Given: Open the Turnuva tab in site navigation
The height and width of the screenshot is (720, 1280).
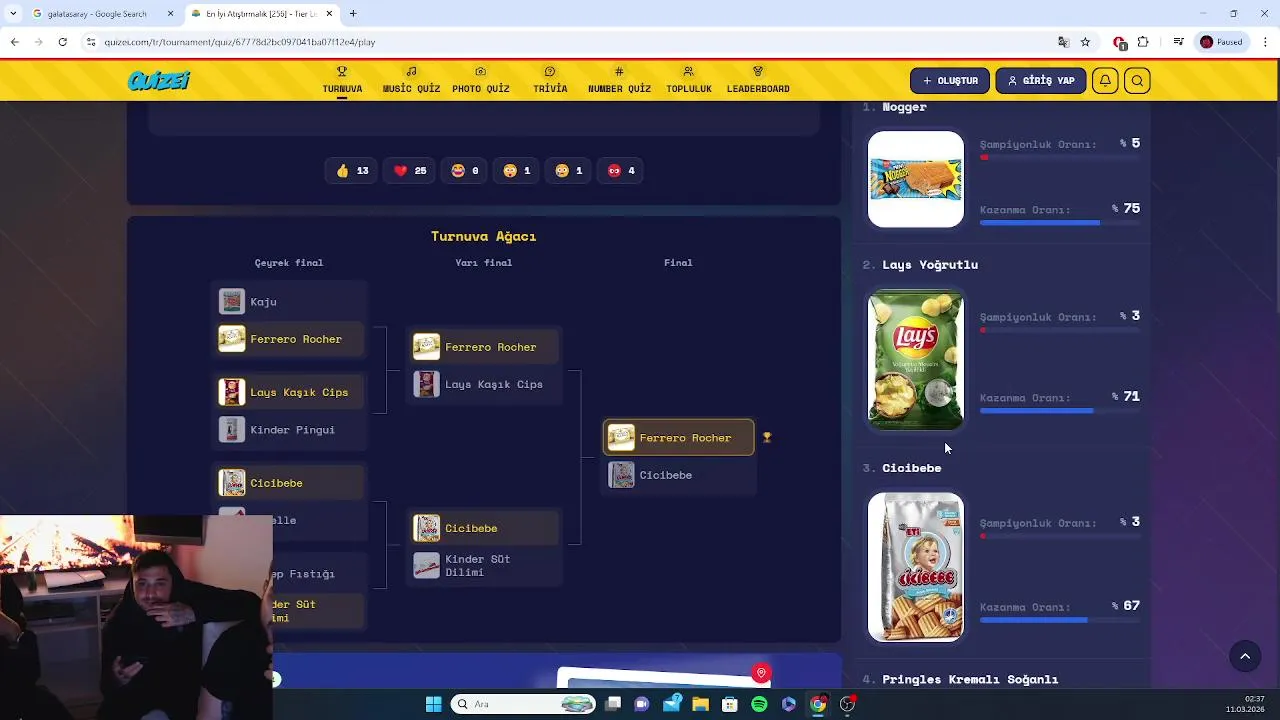Looking at the screenshot, I should pos(342,80).
